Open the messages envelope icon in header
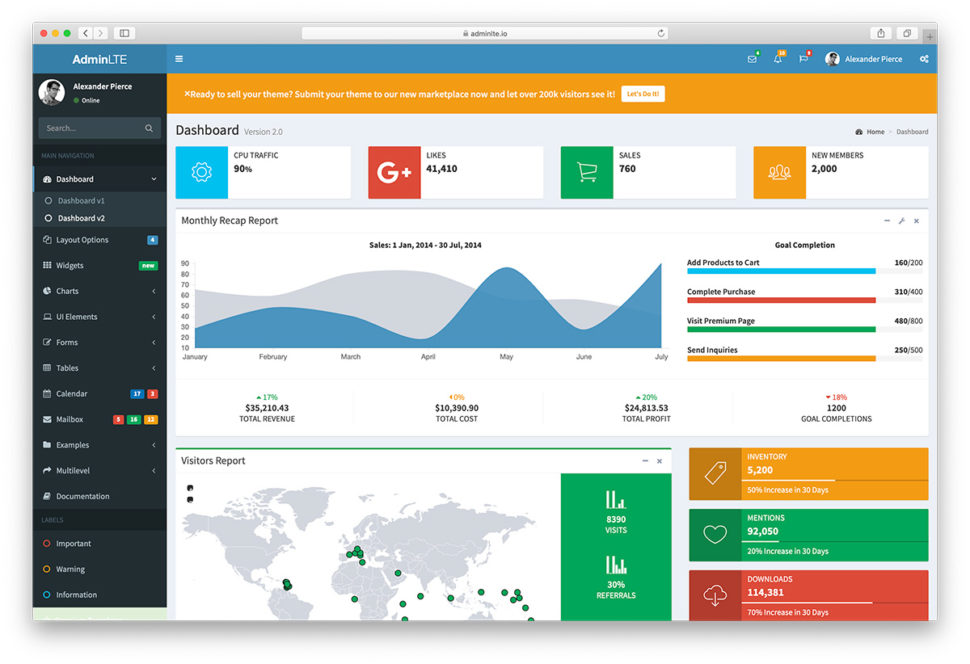This screenshot has height=664, width=970. tap(751, 59)
